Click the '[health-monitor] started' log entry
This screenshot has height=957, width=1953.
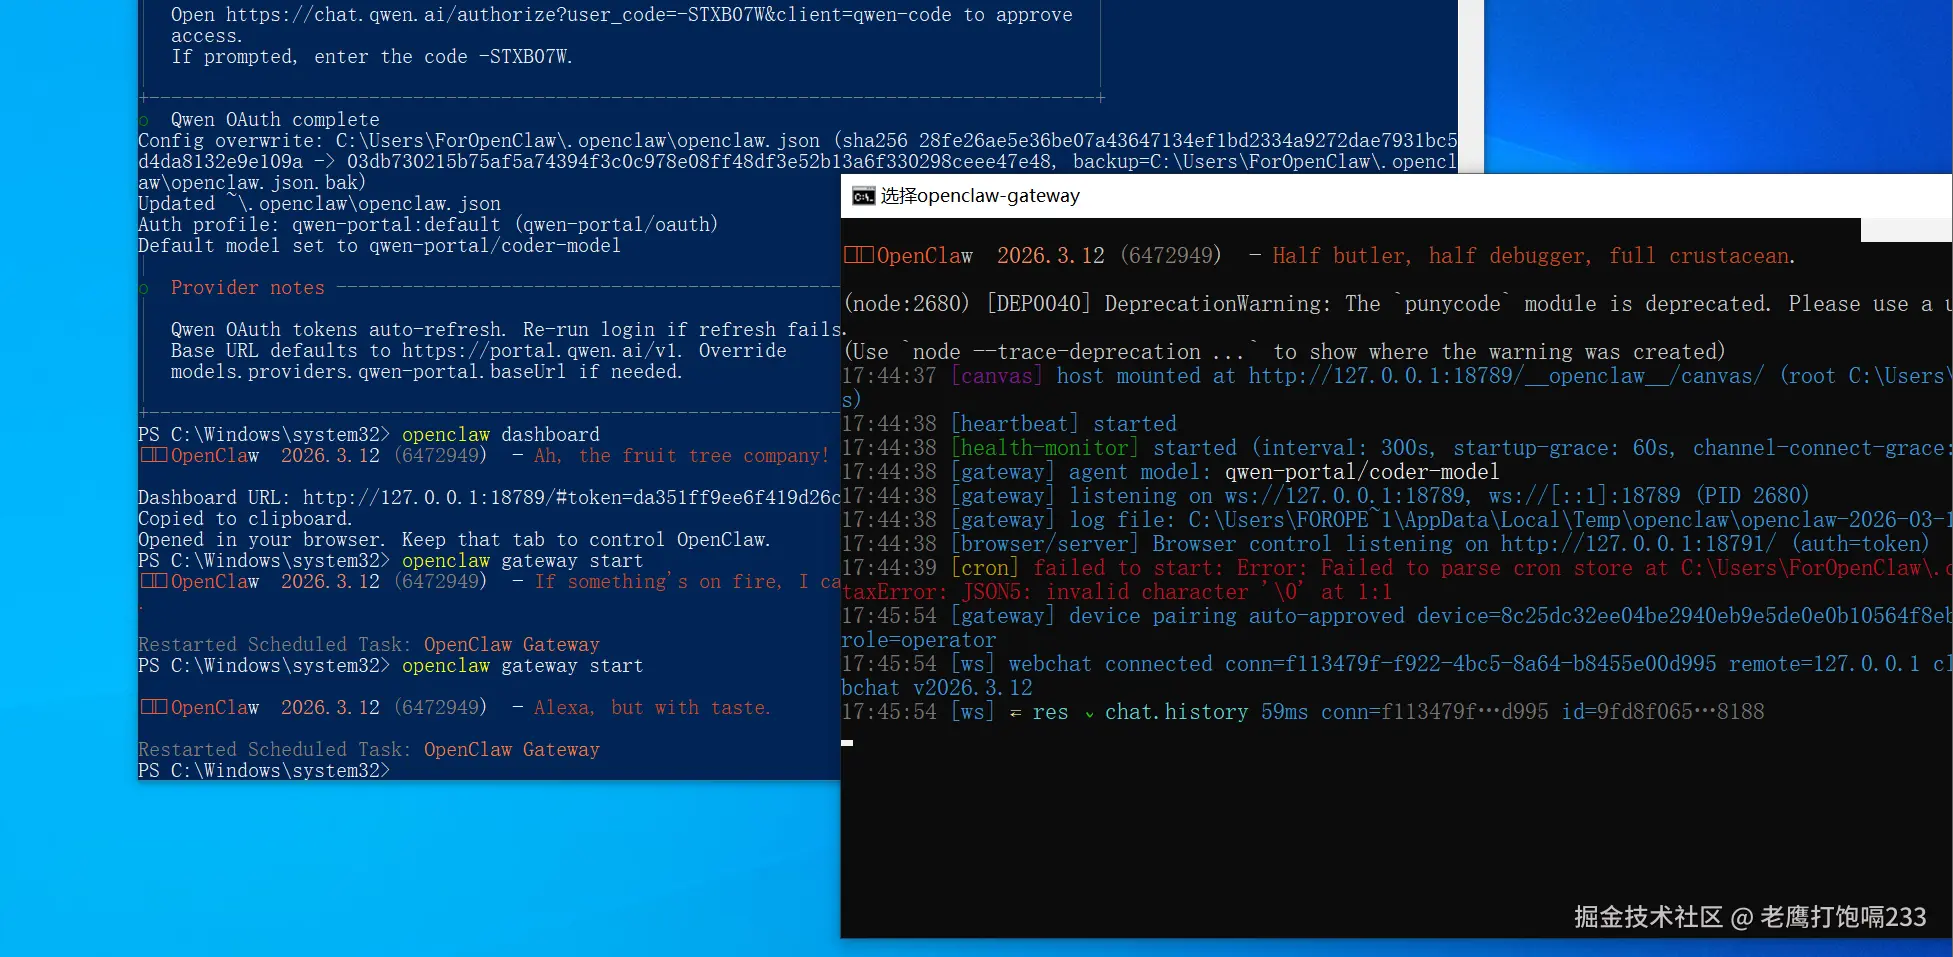pyautogui.click(x=1397, y=448)
